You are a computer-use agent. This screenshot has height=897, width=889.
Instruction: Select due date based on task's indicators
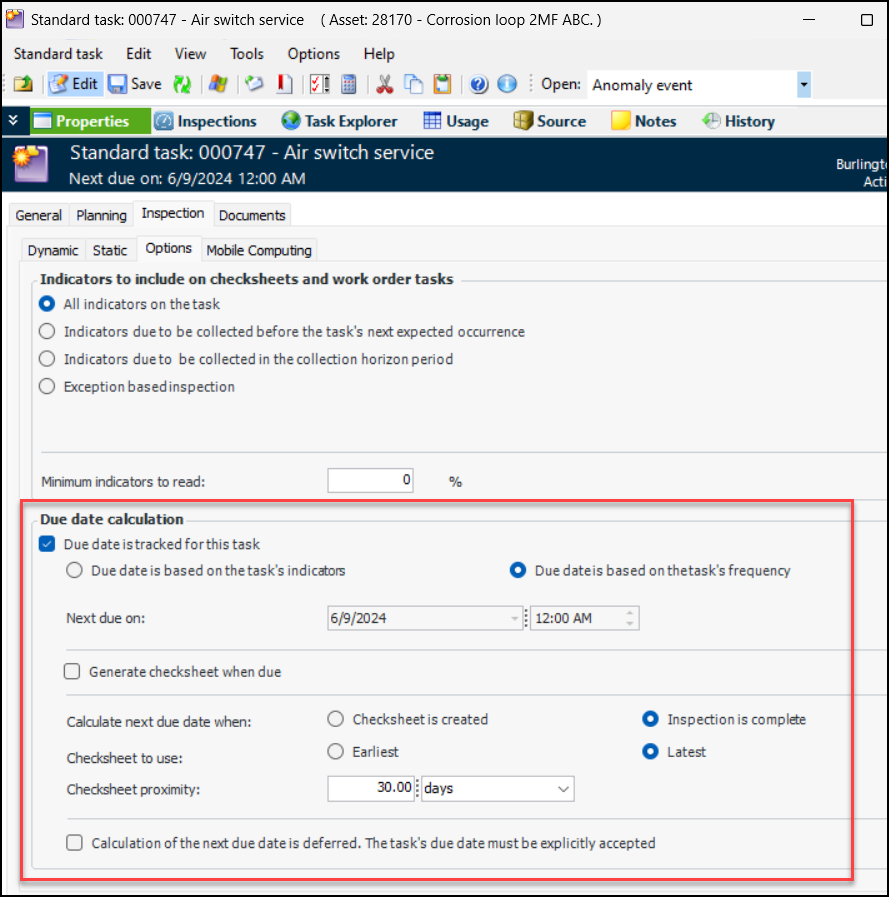74,570
